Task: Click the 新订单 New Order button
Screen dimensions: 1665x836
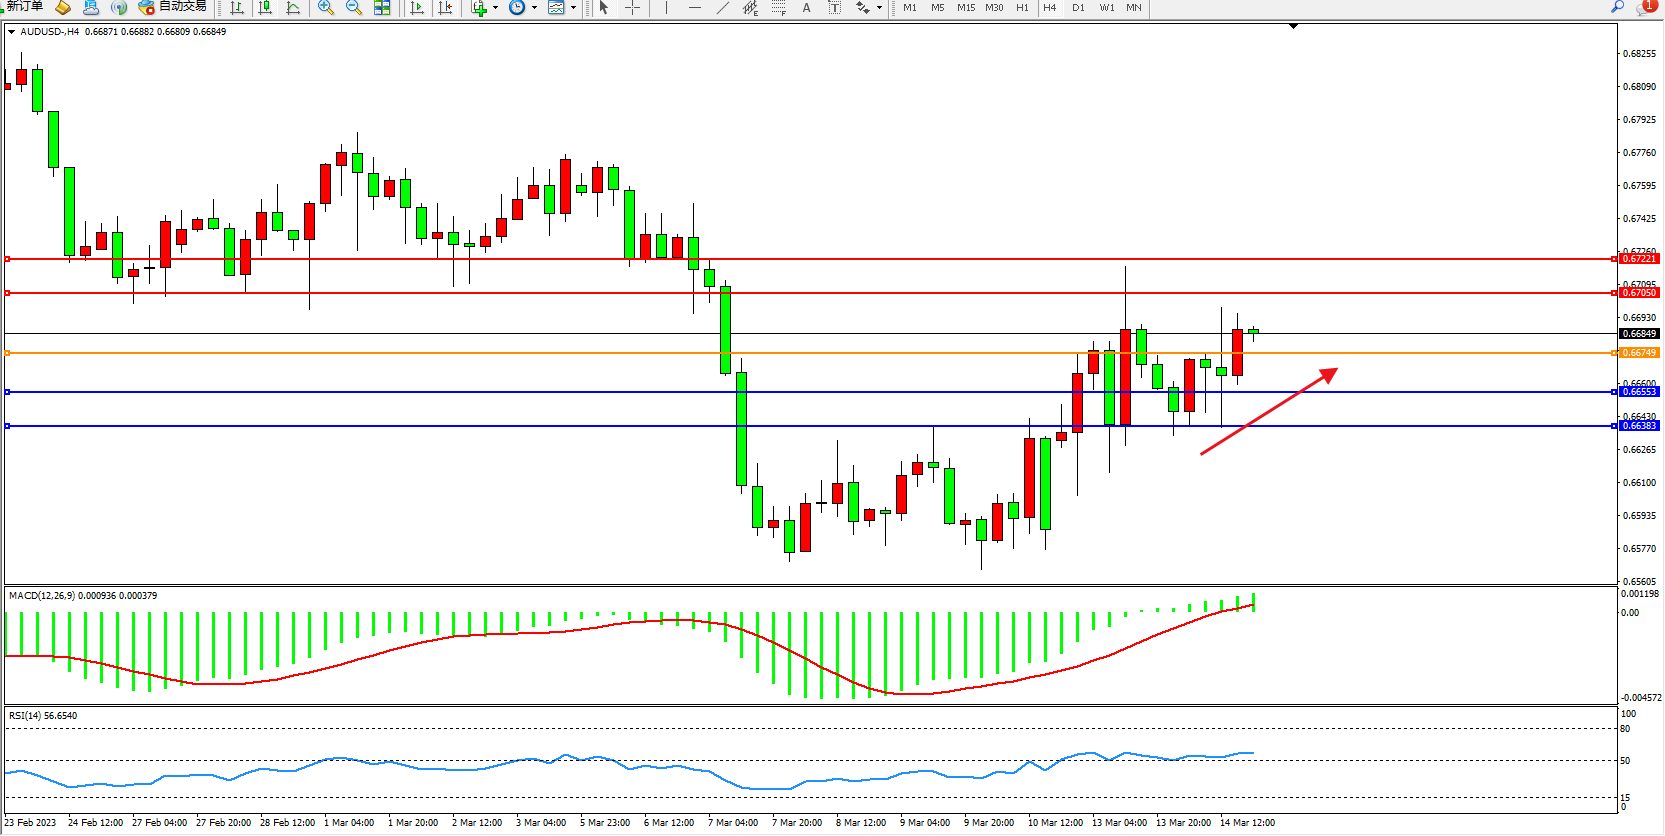Action: (x=24, y=6)
